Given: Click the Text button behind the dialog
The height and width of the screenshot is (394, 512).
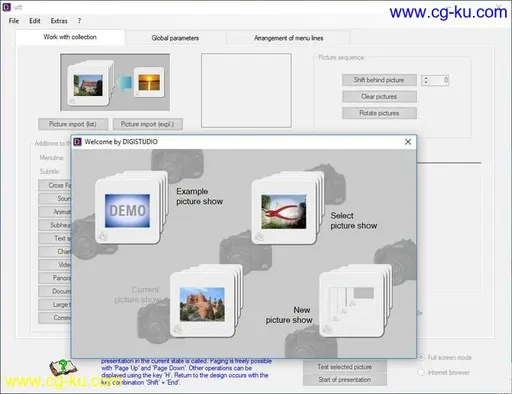Looking at the screenshot, I should coord(55,238).
